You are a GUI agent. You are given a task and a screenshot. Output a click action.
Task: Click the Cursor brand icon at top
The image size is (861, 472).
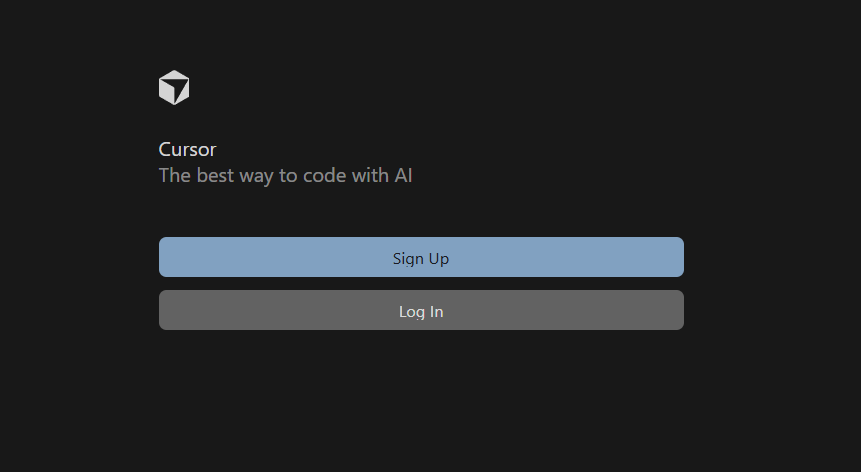pos(174,88)
